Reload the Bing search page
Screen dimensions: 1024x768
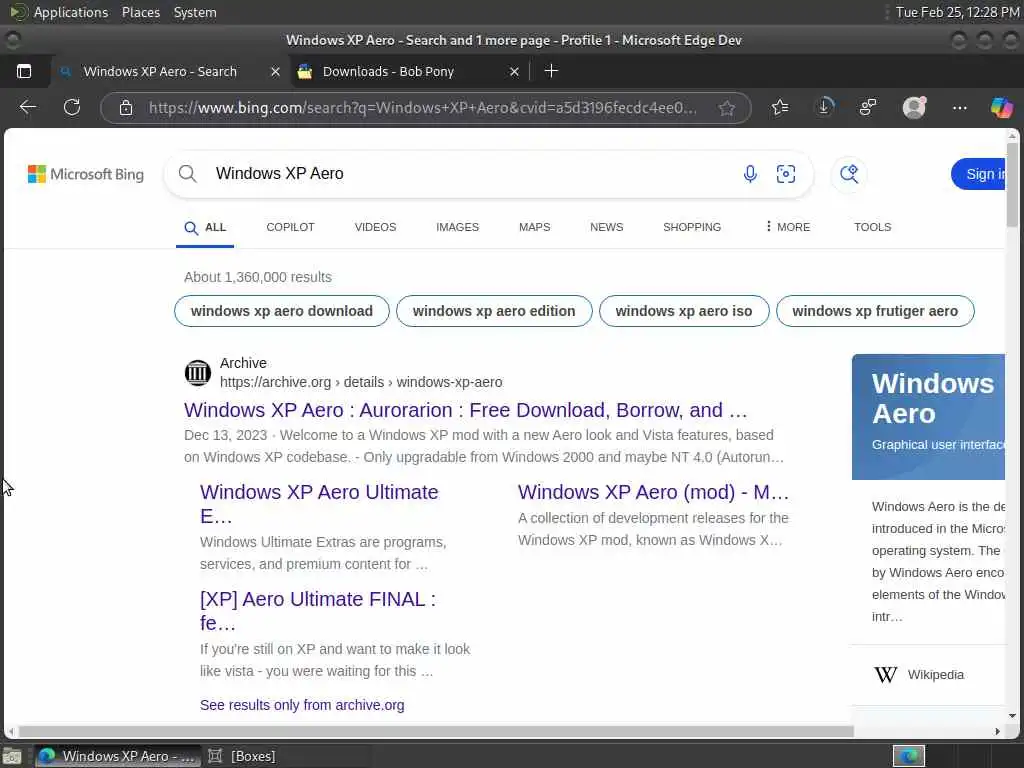pyautogui.click(x=72, y=107)
